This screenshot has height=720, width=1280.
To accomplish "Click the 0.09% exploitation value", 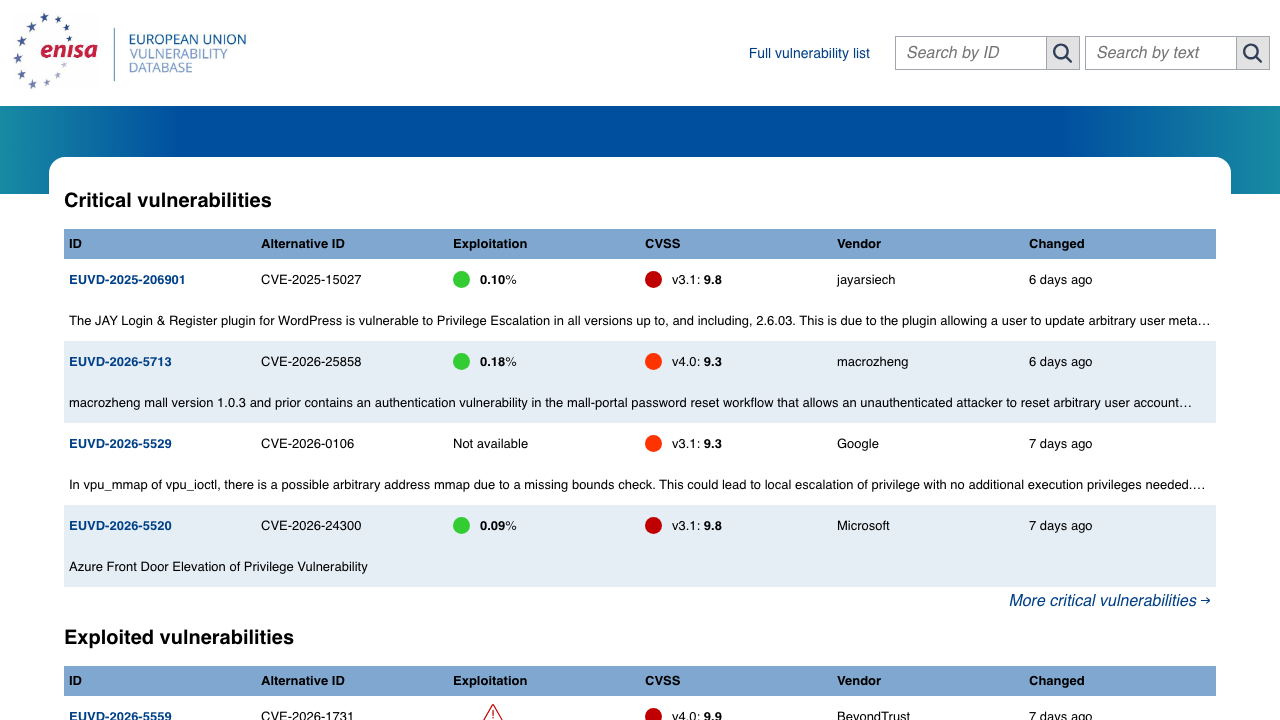I will (498, 526).
